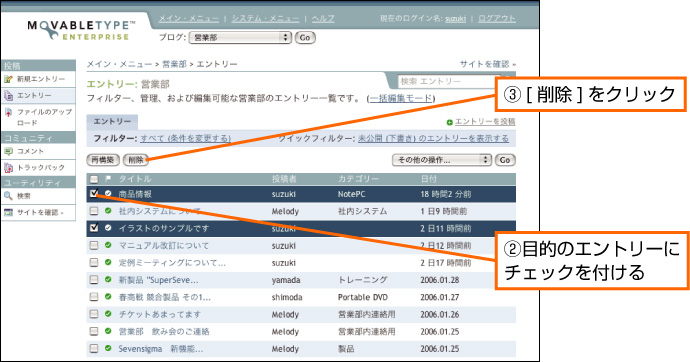
Task: Check the 営業部 飲み会のご連絡 entry checkbox
Action: tap(94, 331)
